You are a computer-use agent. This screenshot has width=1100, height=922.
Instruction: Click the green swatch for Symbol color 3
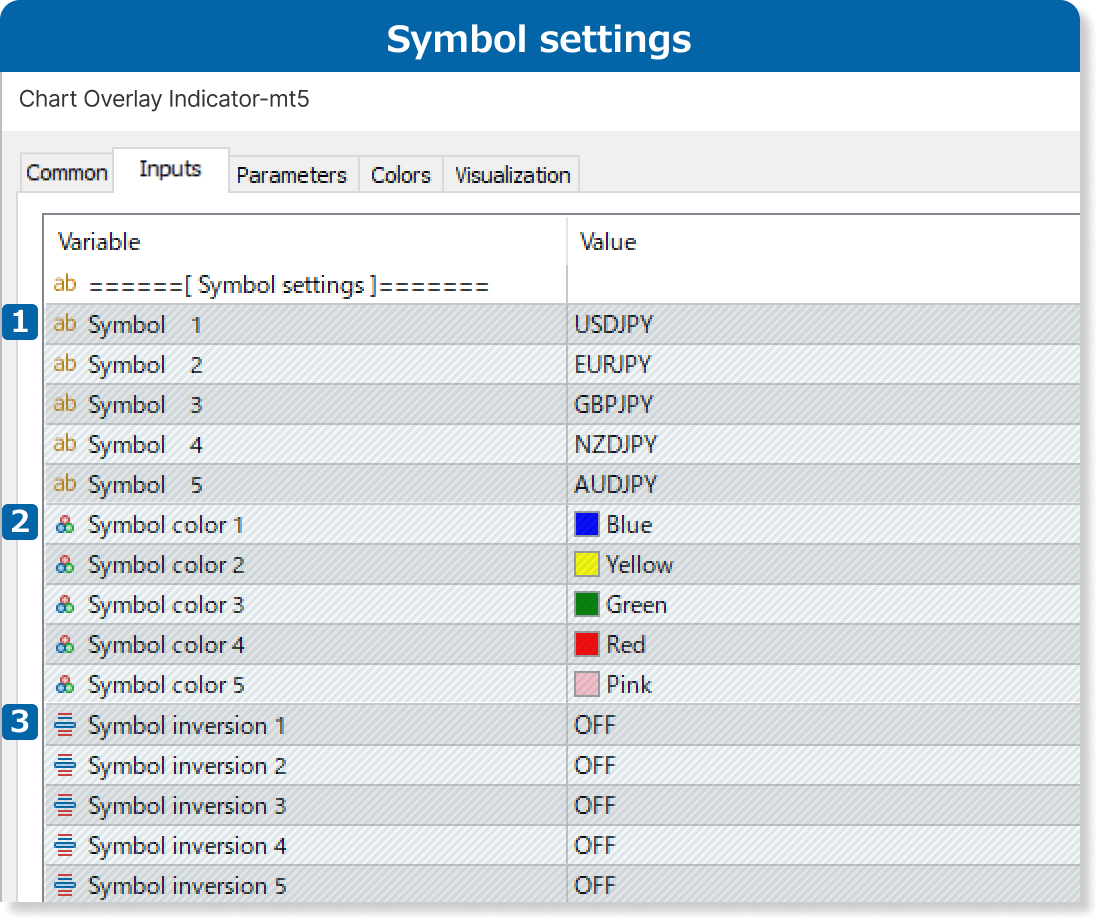tap(586, 604)
